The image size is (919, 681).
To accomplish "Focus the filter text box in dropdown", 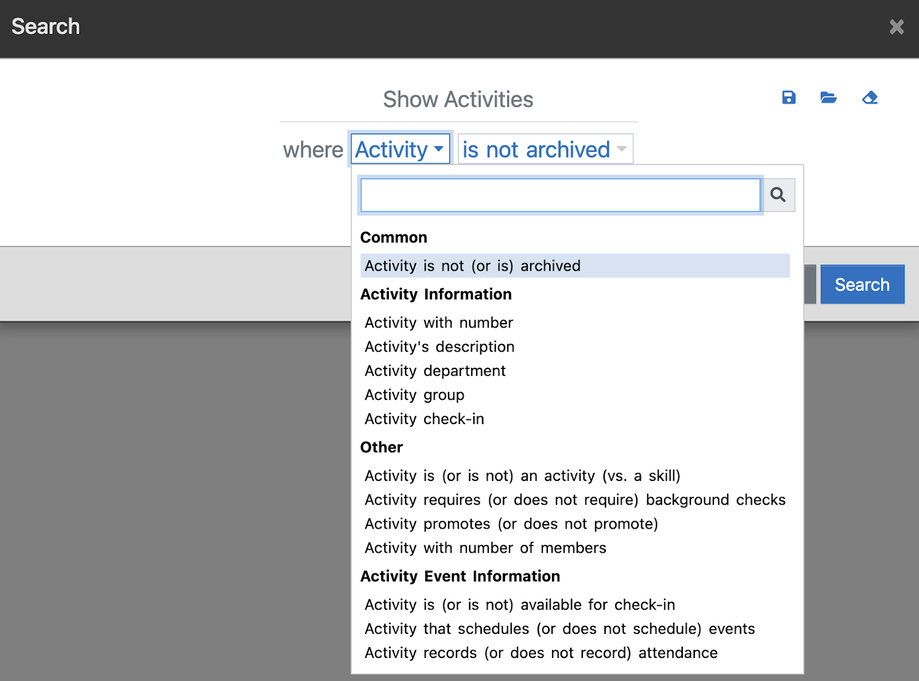I will coord(560,195).
